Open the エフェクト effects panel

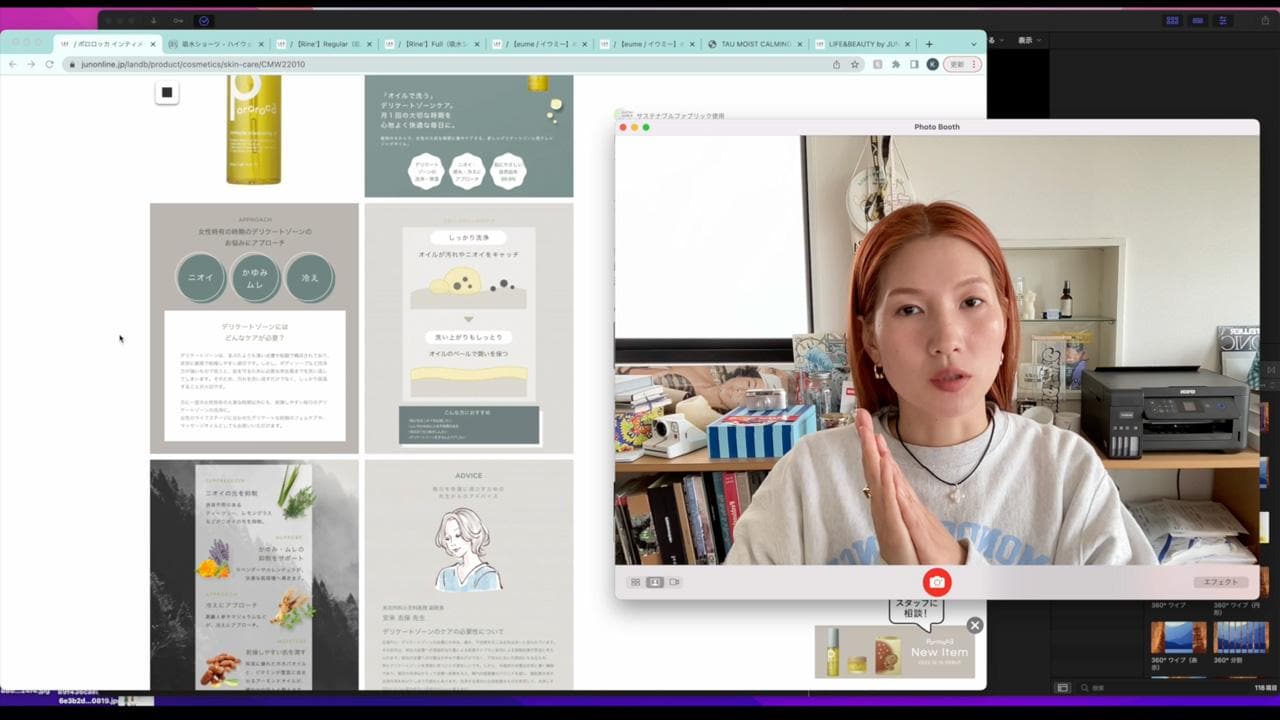[x=1220, y=582]
